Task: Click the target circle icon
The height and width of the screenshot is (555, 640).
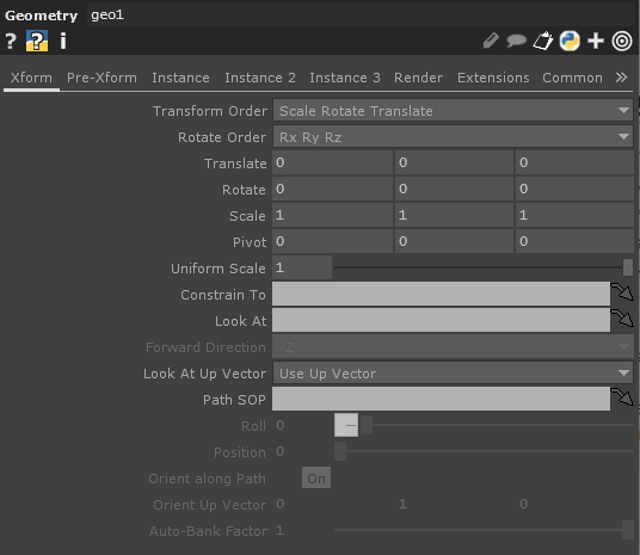Action: [x=622, y=41]
